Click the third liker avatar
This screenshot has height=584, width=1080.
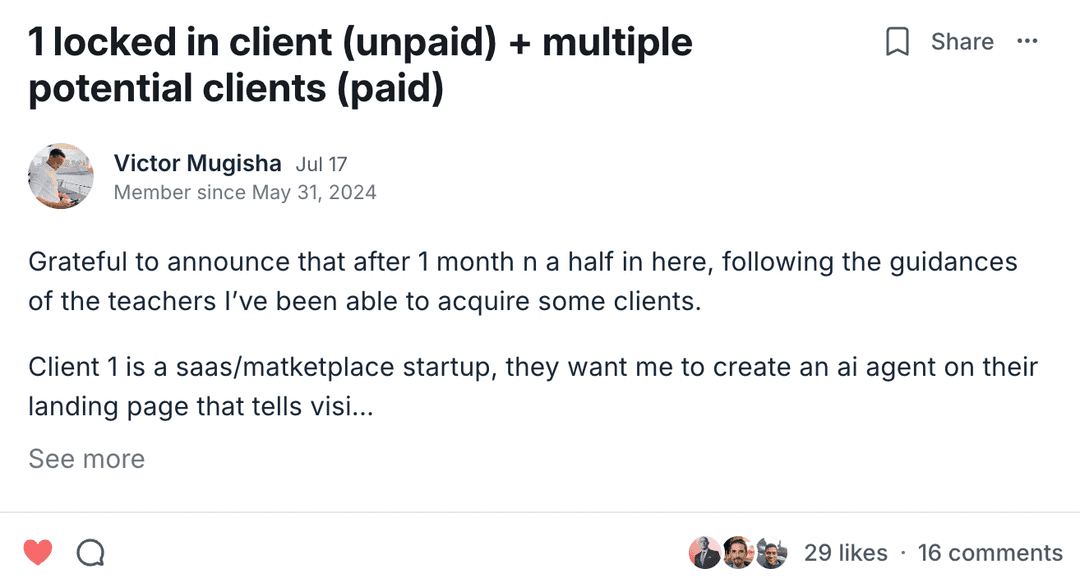pos(771,553)
